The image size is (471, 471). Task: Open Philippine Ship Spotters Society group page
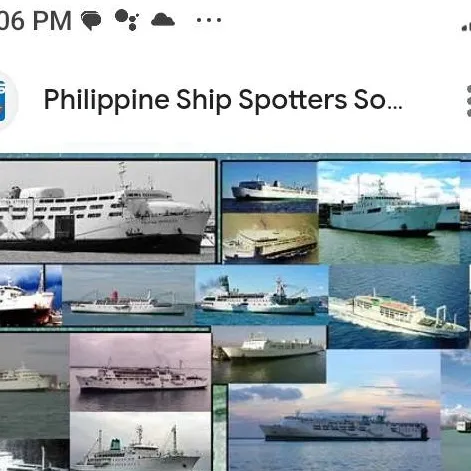(x=223, y=99)
